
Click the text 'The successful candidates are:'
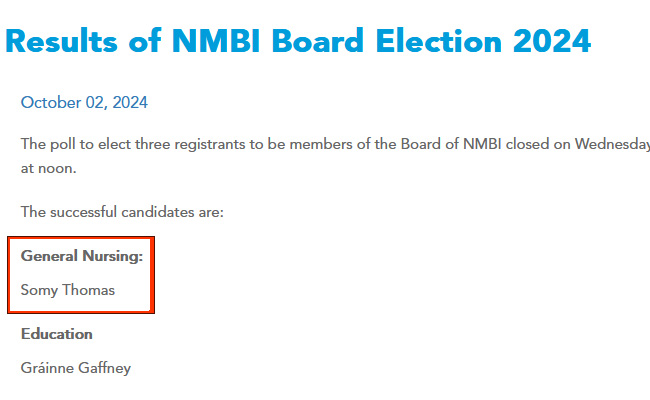click(x=122, y=212)
